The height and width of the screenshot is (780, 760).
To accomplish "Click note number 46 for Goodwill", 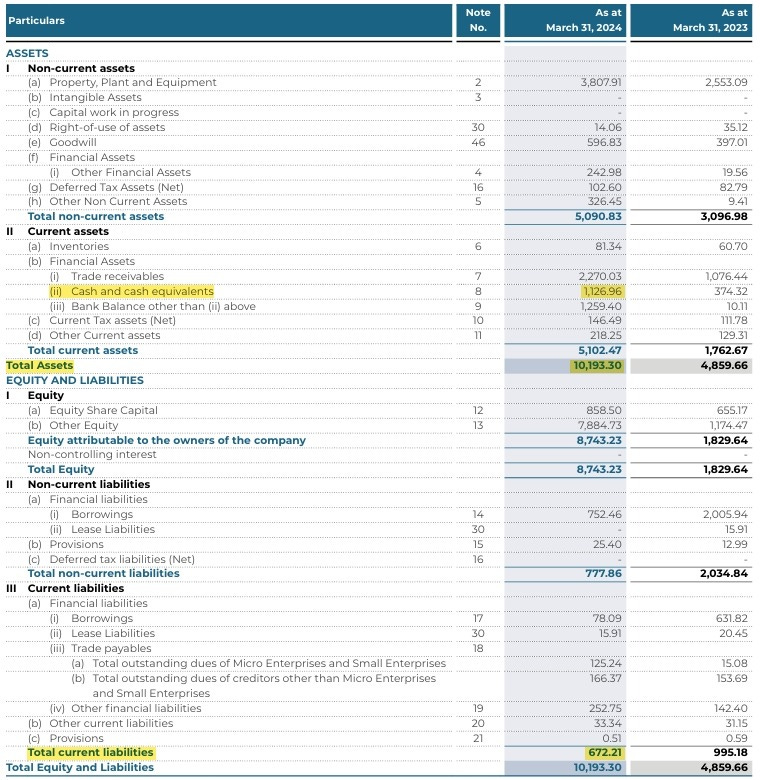I will (478, 142).
